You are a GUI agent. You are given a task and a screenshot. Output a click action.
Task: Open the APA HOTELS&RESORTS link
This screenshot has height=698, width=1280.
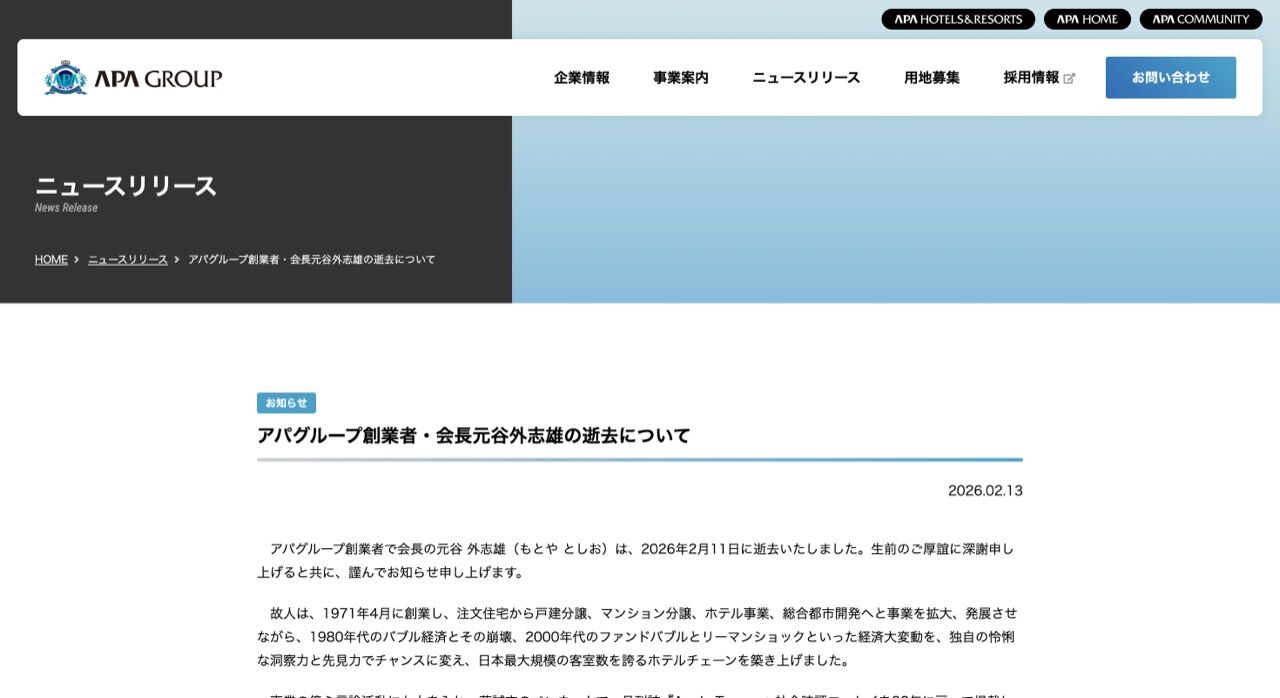pyautogui.click(x=958, y=19)
